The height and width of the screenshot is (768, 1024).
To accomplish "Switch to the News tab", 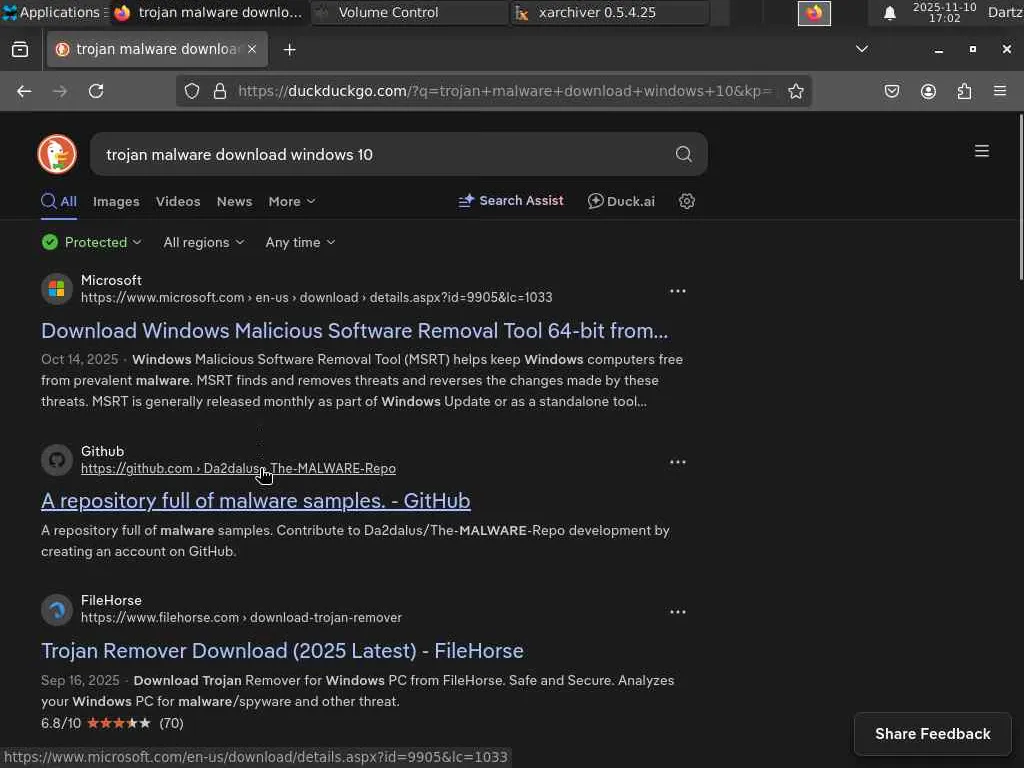I will [x=234, y=202].
